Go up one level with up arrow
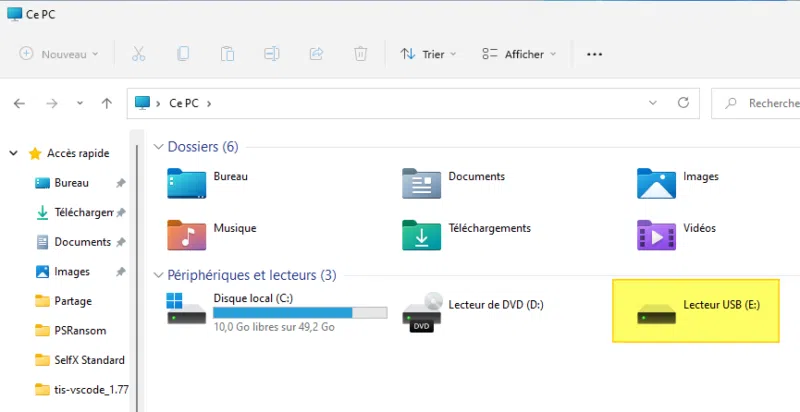The height and width of the screenshot is (412, 800). [107, 104]
